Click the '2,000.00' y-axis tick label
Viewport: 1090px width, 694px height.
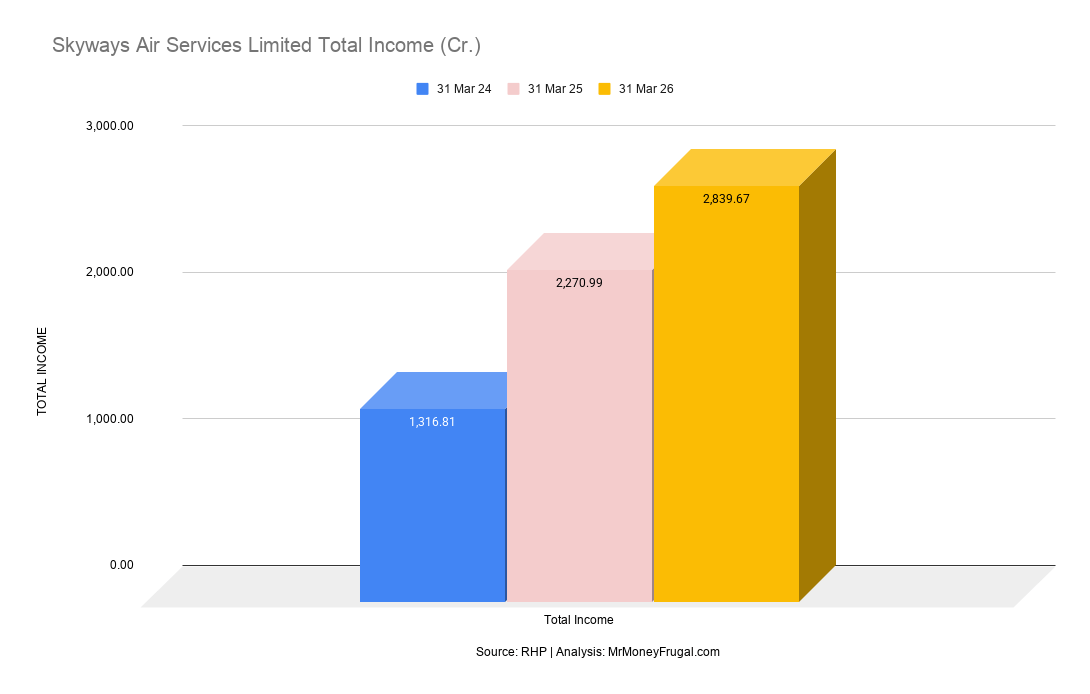click(x=110, y=272)
